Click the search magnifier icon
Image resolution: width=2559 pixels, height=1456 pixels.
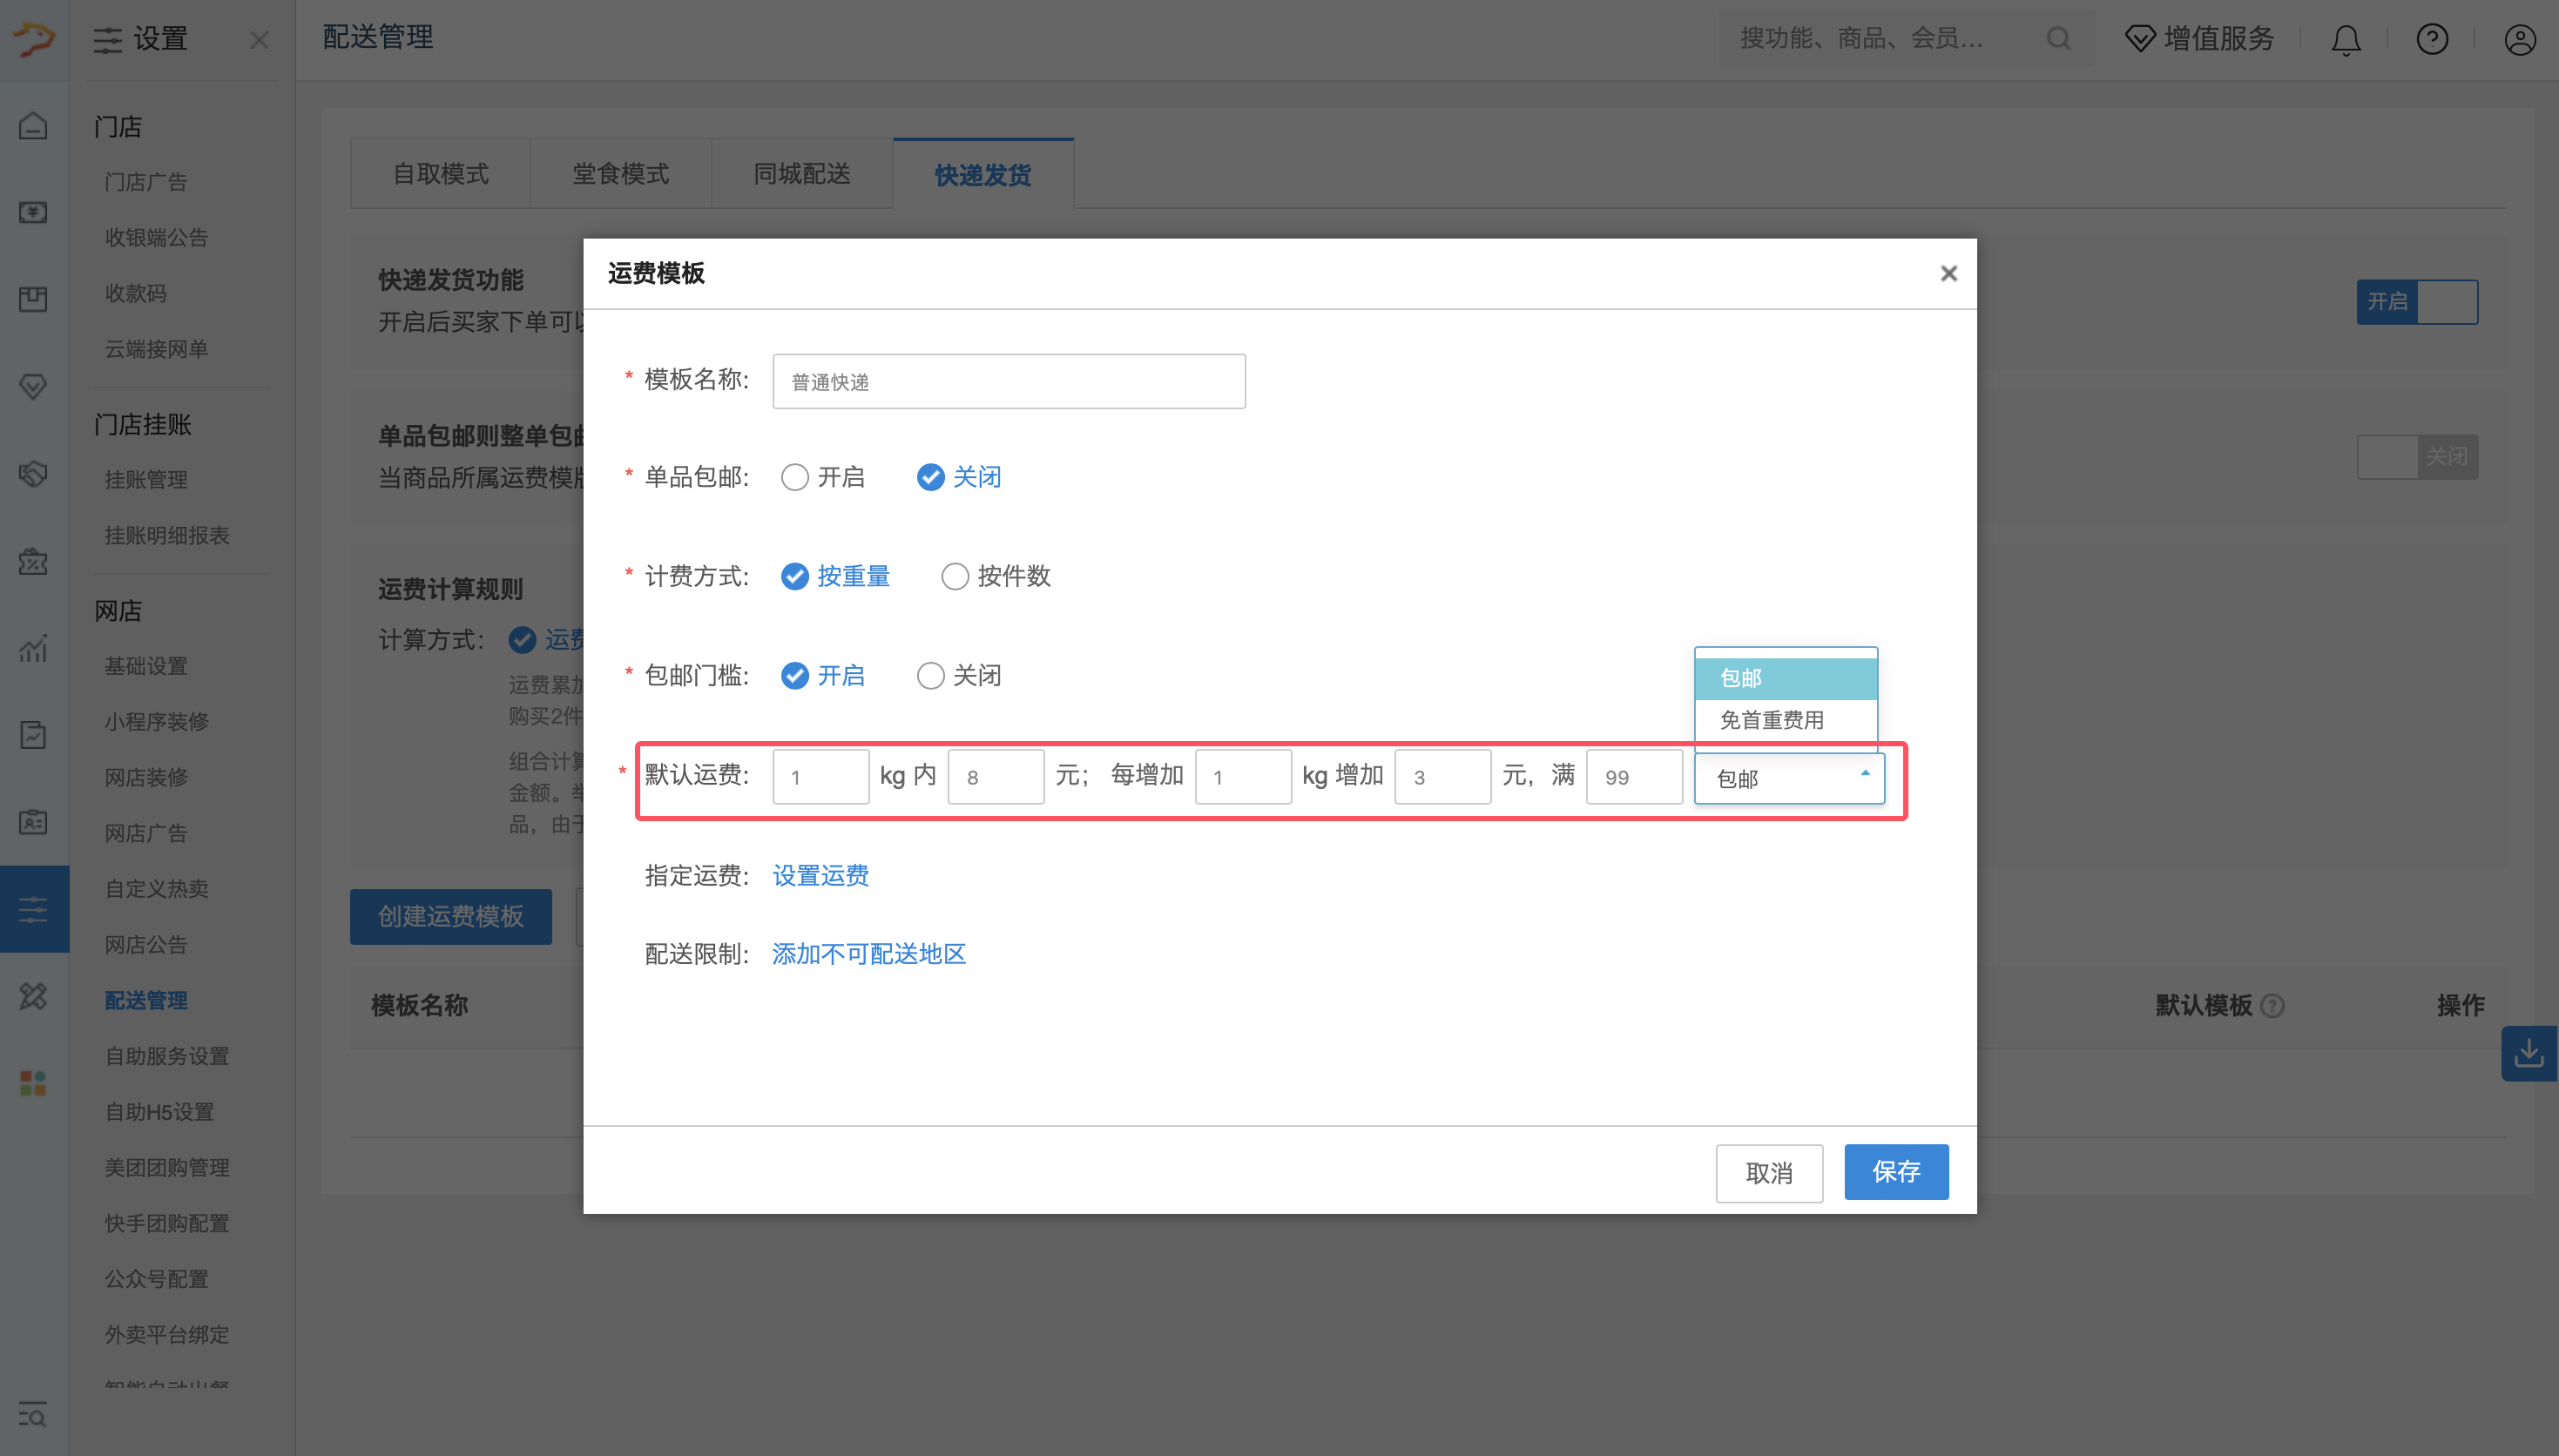2058,39
